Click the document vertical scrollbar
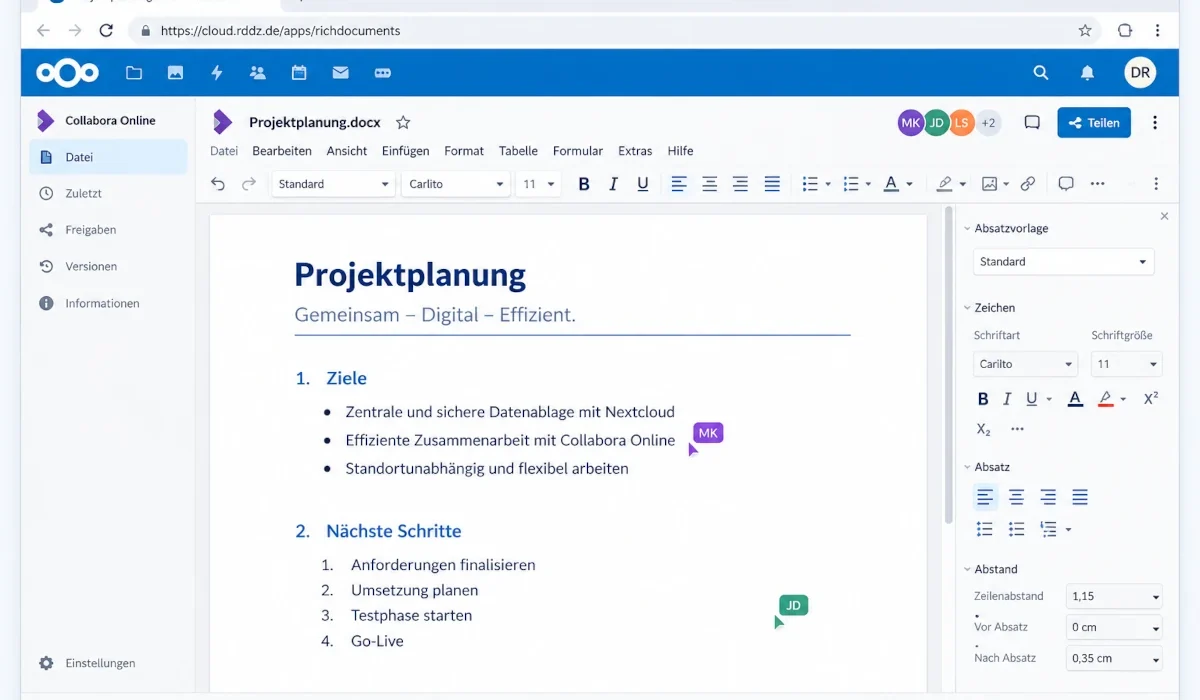 [948, 365]
